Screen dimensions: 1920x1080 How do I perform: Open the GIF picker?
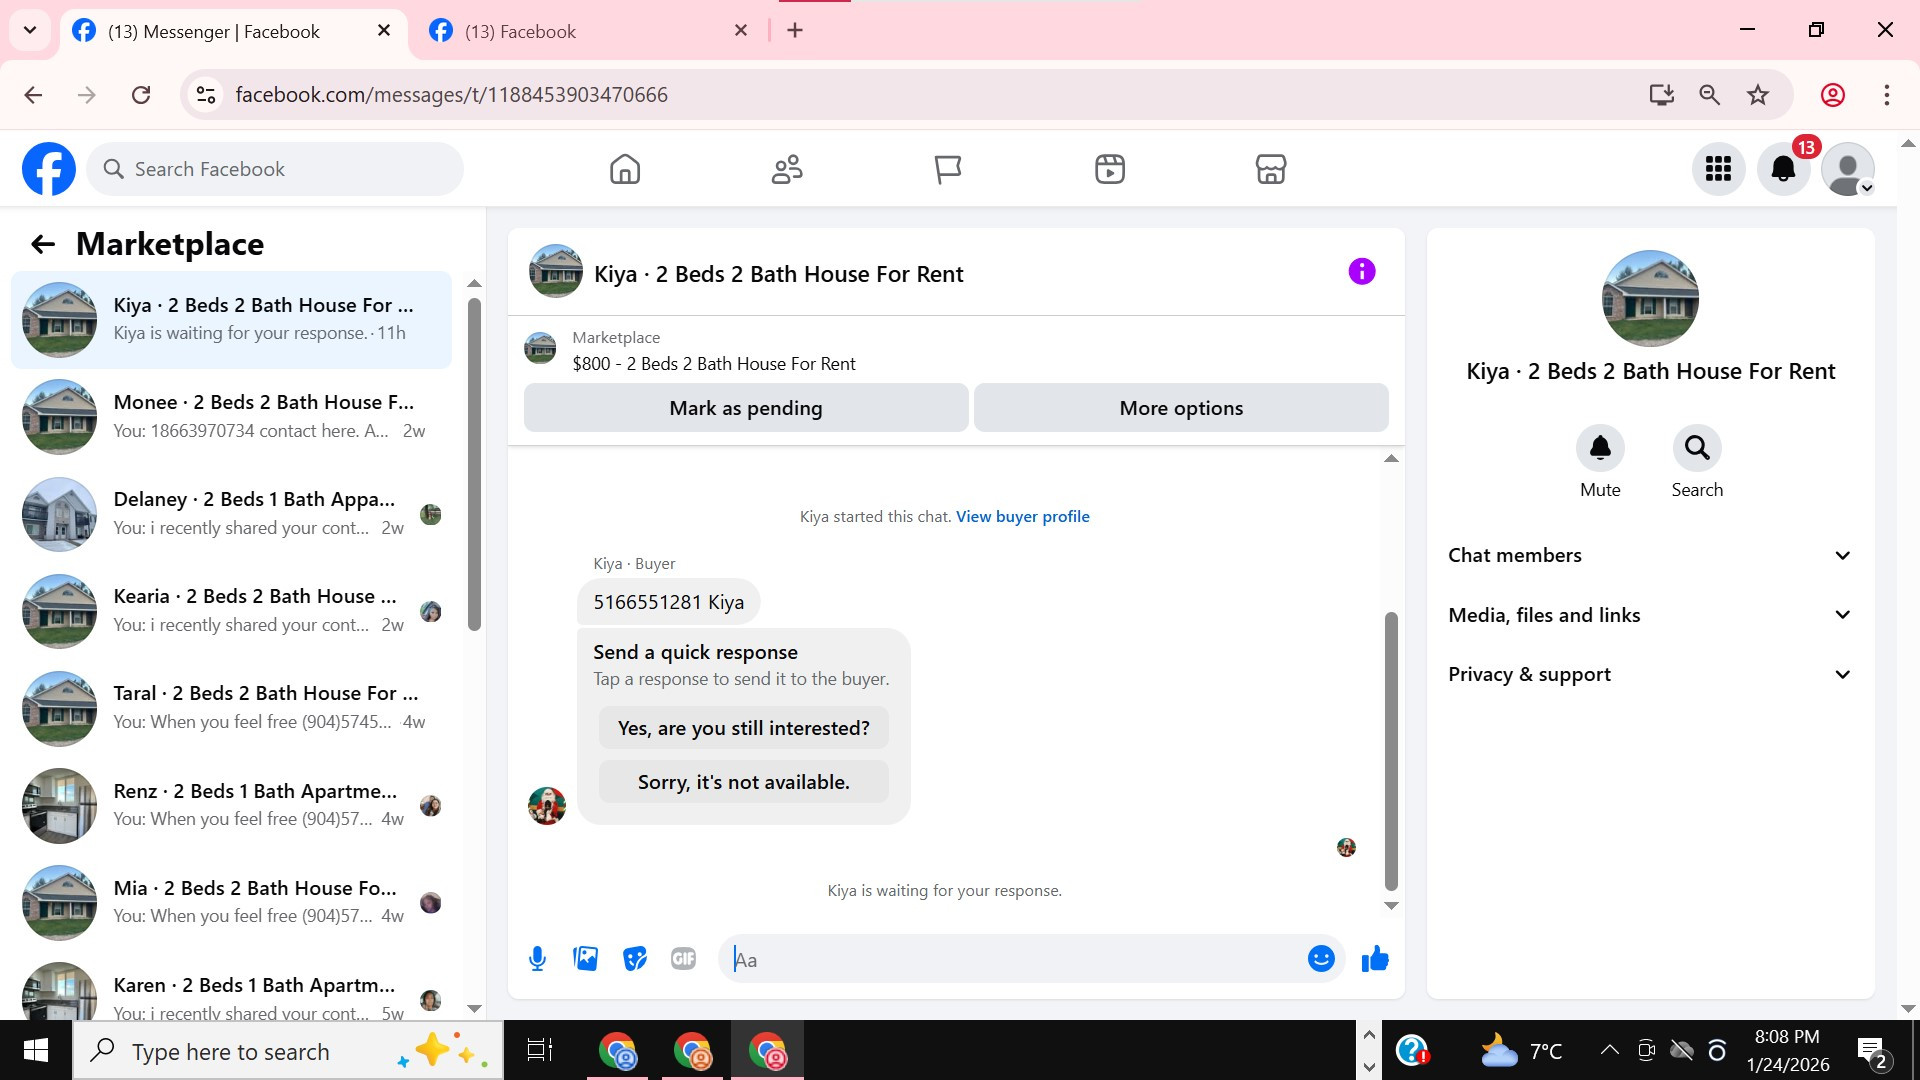(684, 959)
